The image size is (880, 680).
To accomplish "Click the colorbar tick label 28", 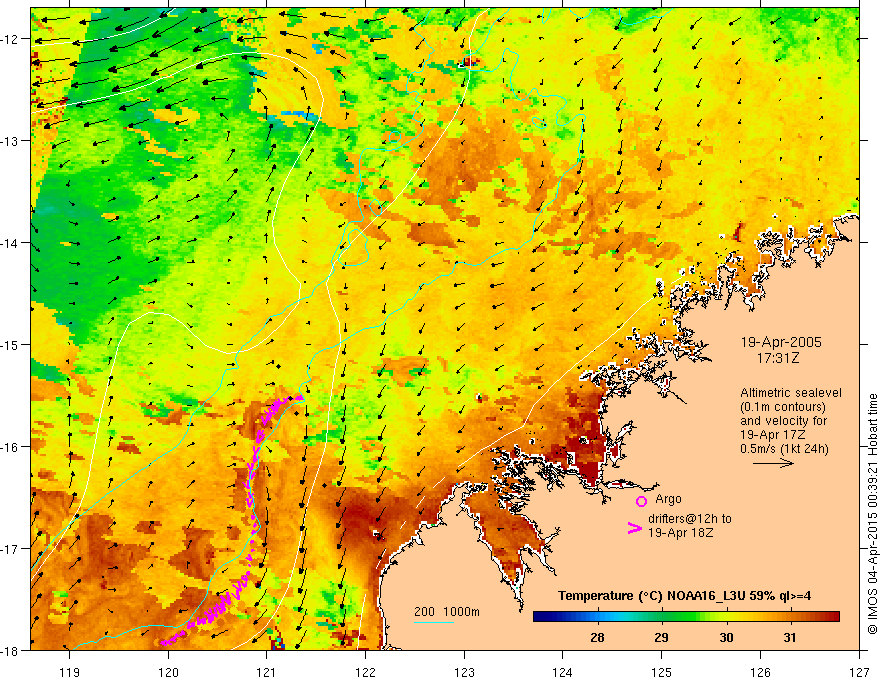I will coord(597,637).
